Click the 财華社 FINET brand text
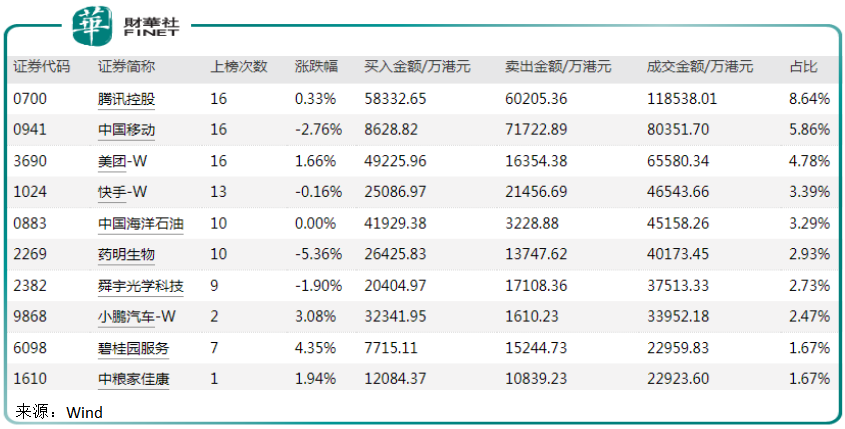 (151, 27)
